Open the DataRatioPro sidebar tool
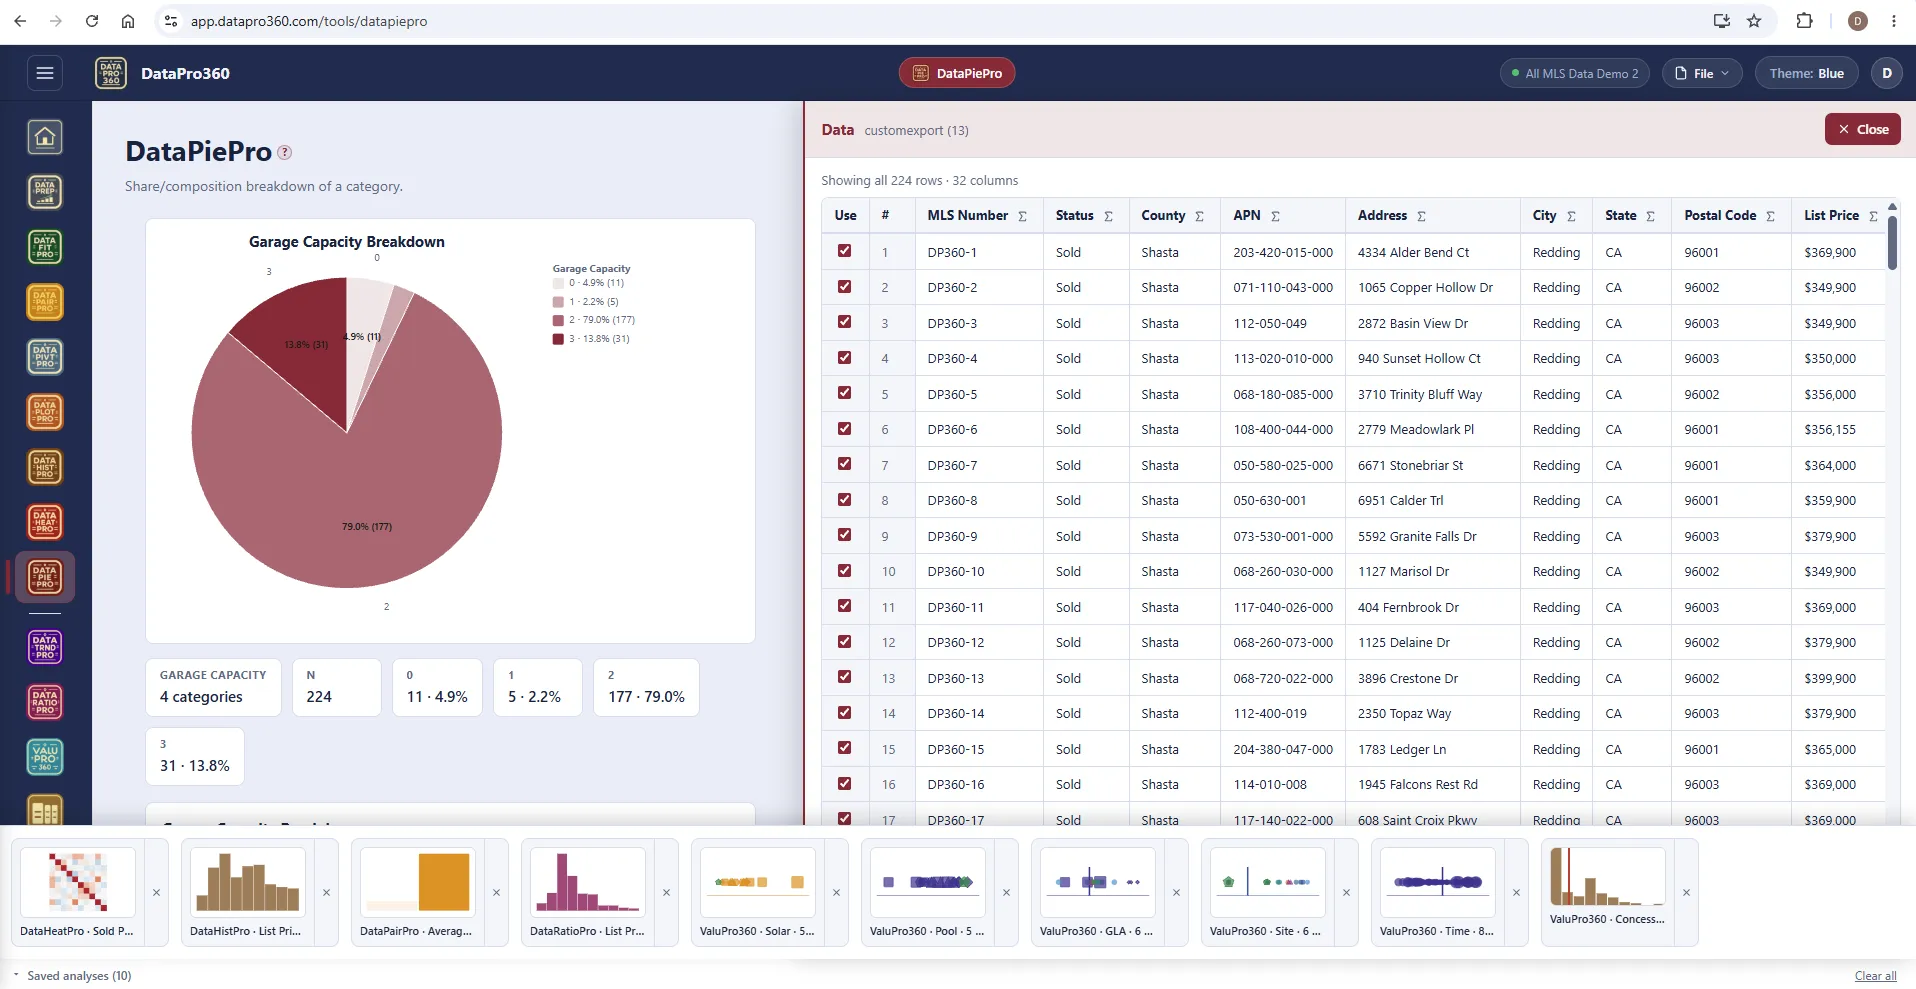This screenshot has width=1916, height=989. click(x=45, y=702)
